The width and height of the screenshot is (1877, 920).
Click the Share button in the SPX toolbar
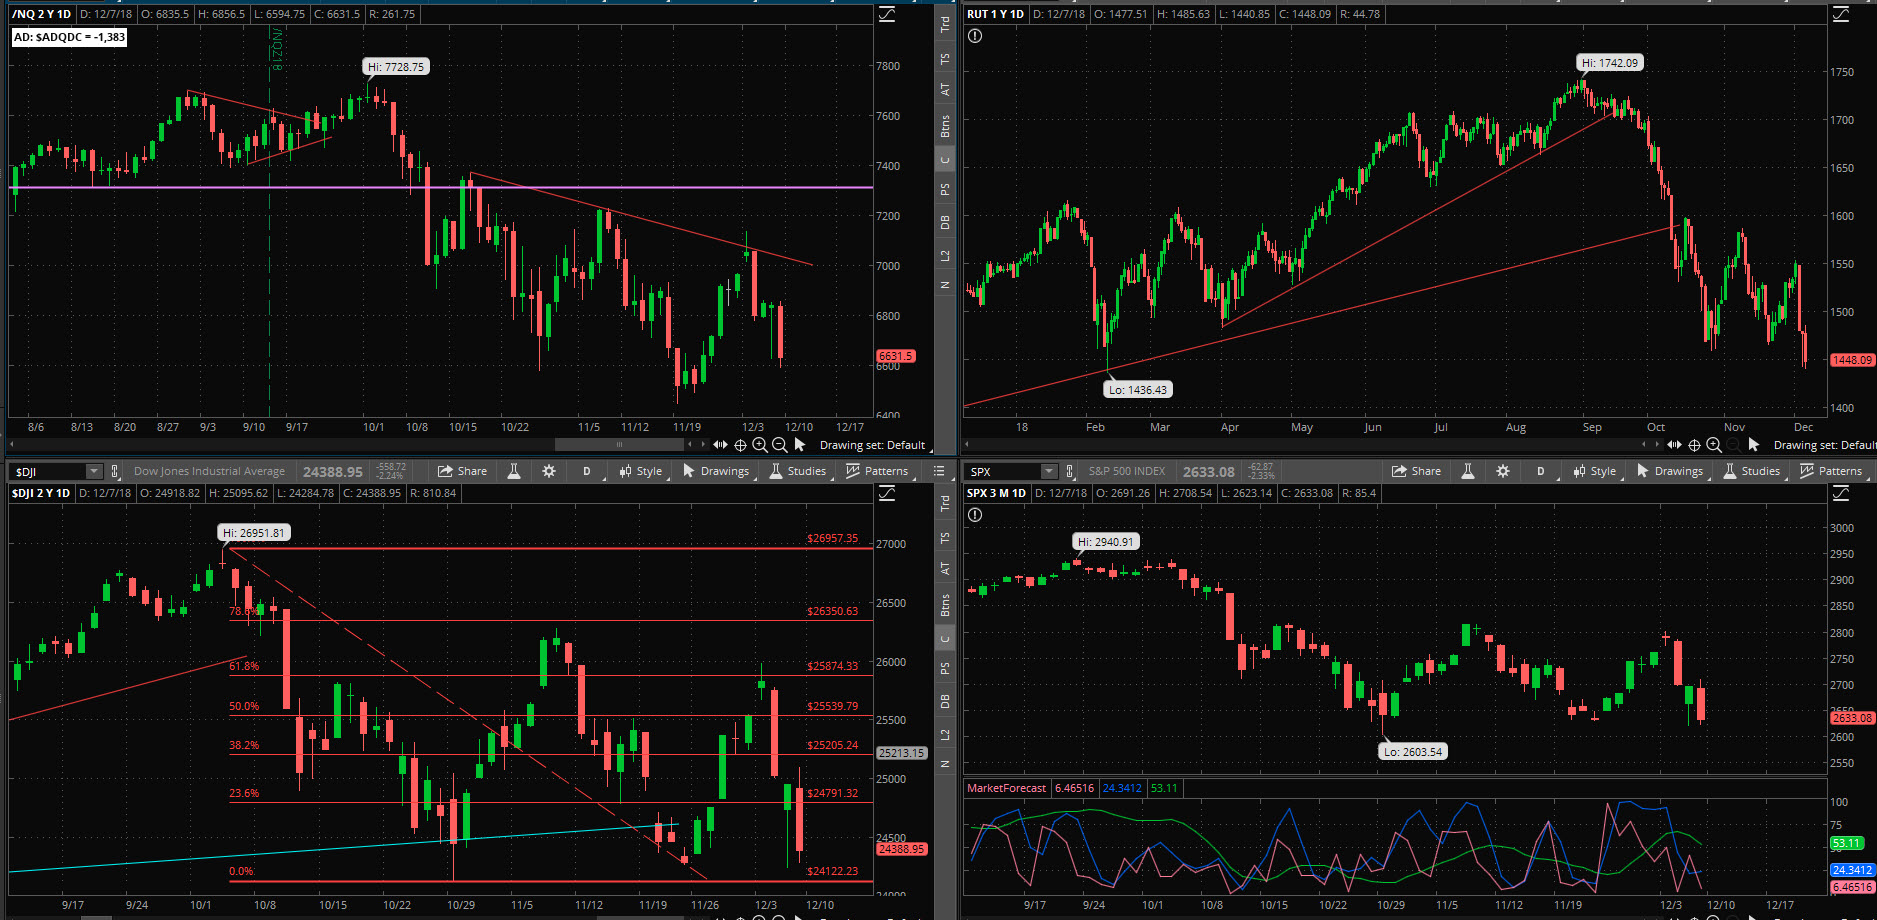(1416, 471)
